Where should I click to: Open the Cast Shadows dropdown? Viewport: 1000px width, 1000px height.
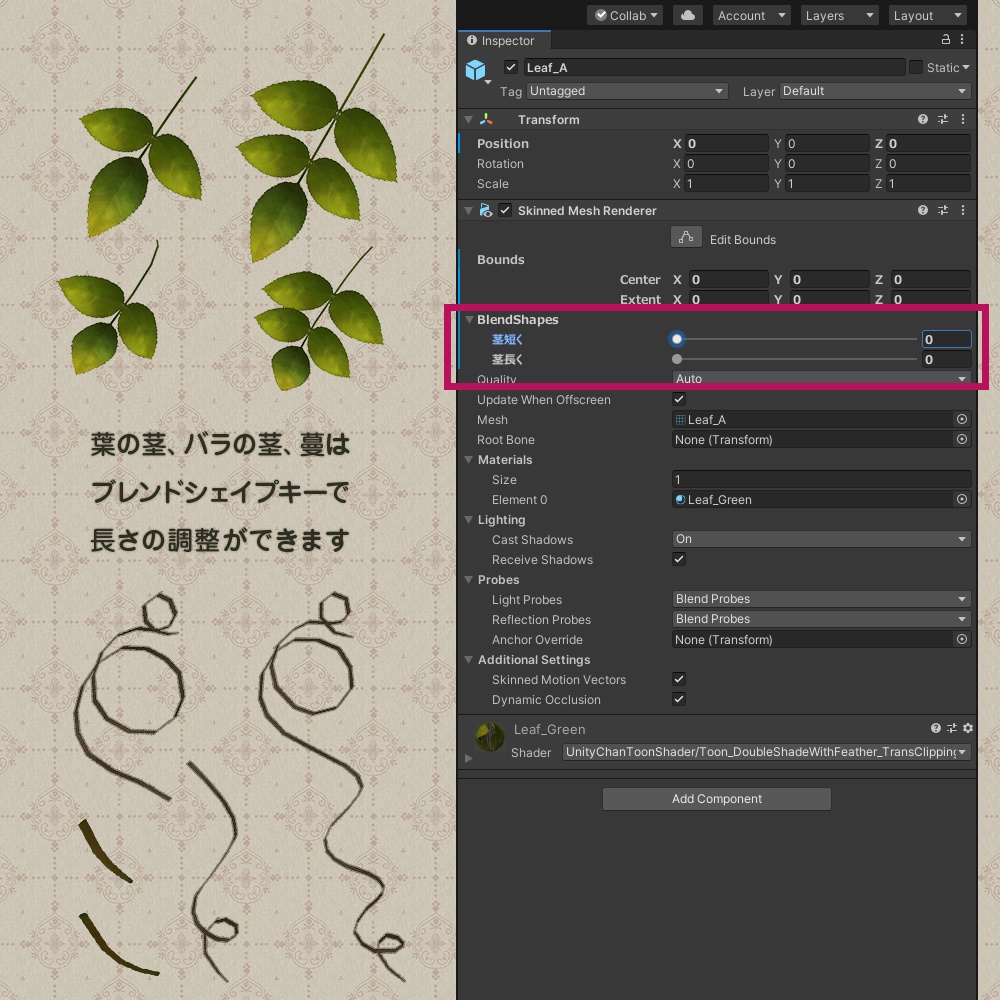coord(821,539)
